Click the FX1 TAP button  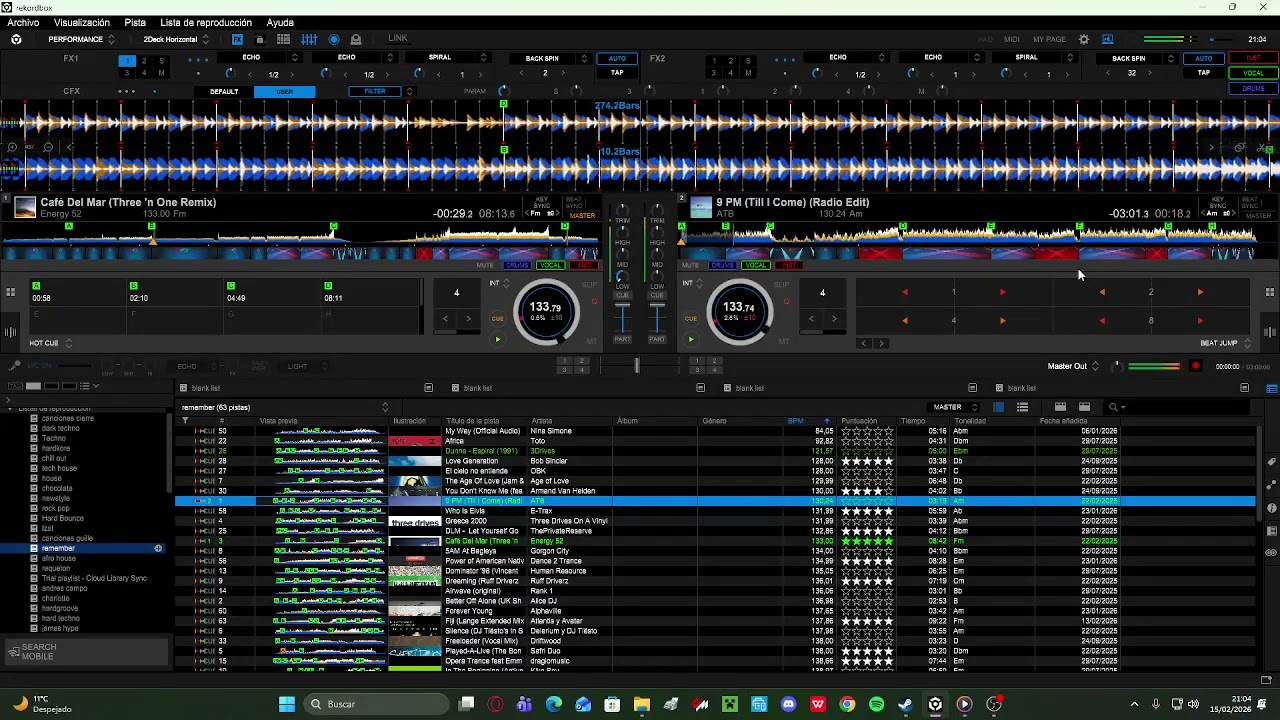pos(617,73)
